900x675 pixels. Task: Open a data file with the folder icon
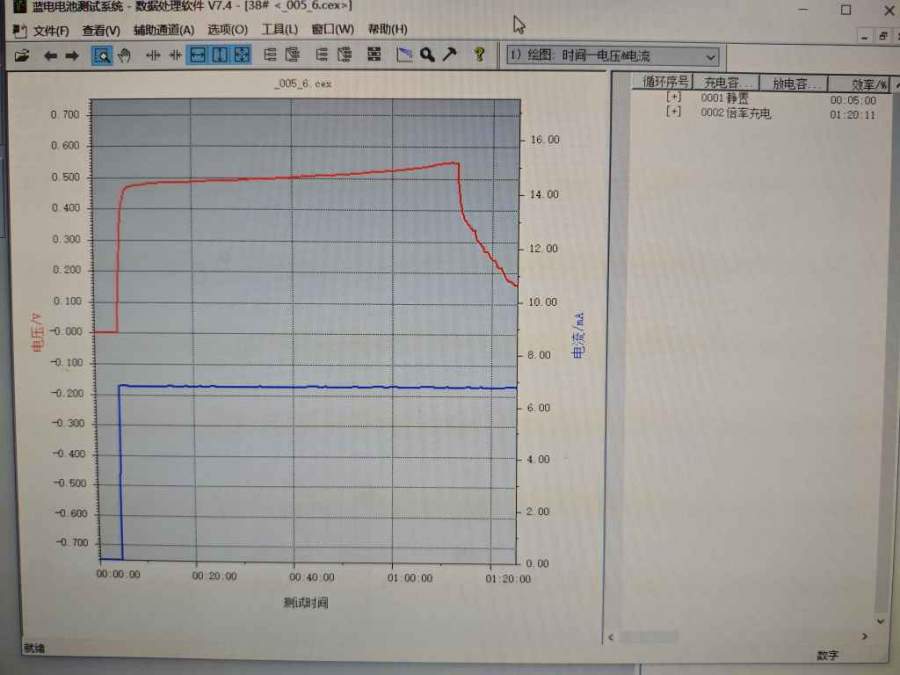coord(22,56)
